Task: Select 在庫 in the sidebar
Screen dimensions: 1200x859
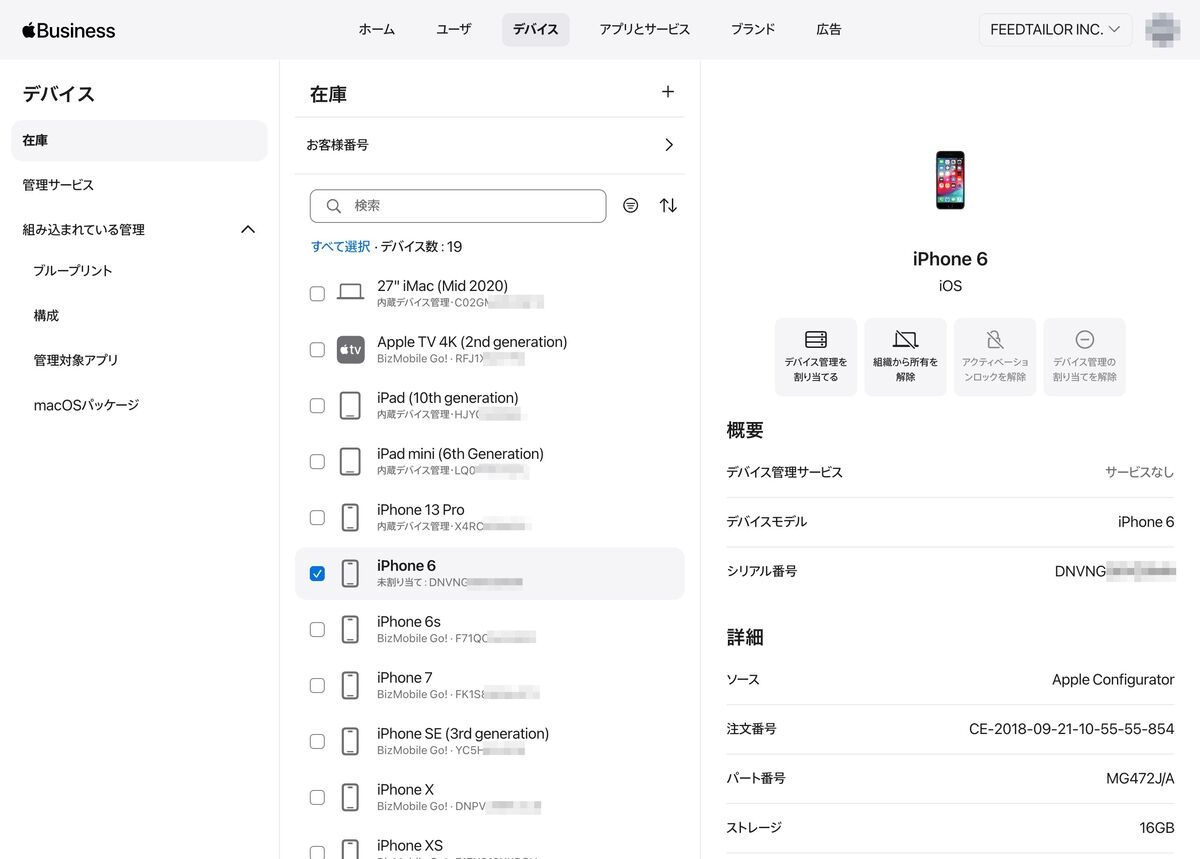Action: (140, 141)
